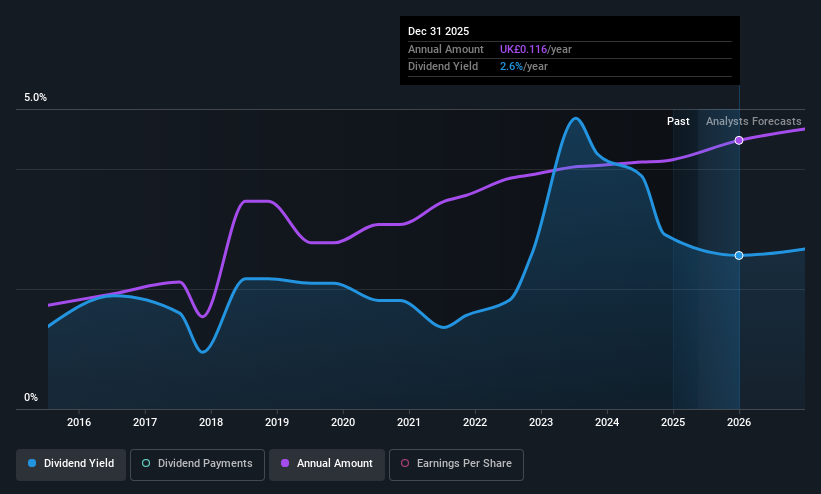The height and width of the screenshot is (494, 821).
Task: Click the 2021 x-axis label
Action: pyautogui.click(x=409, y=422)
